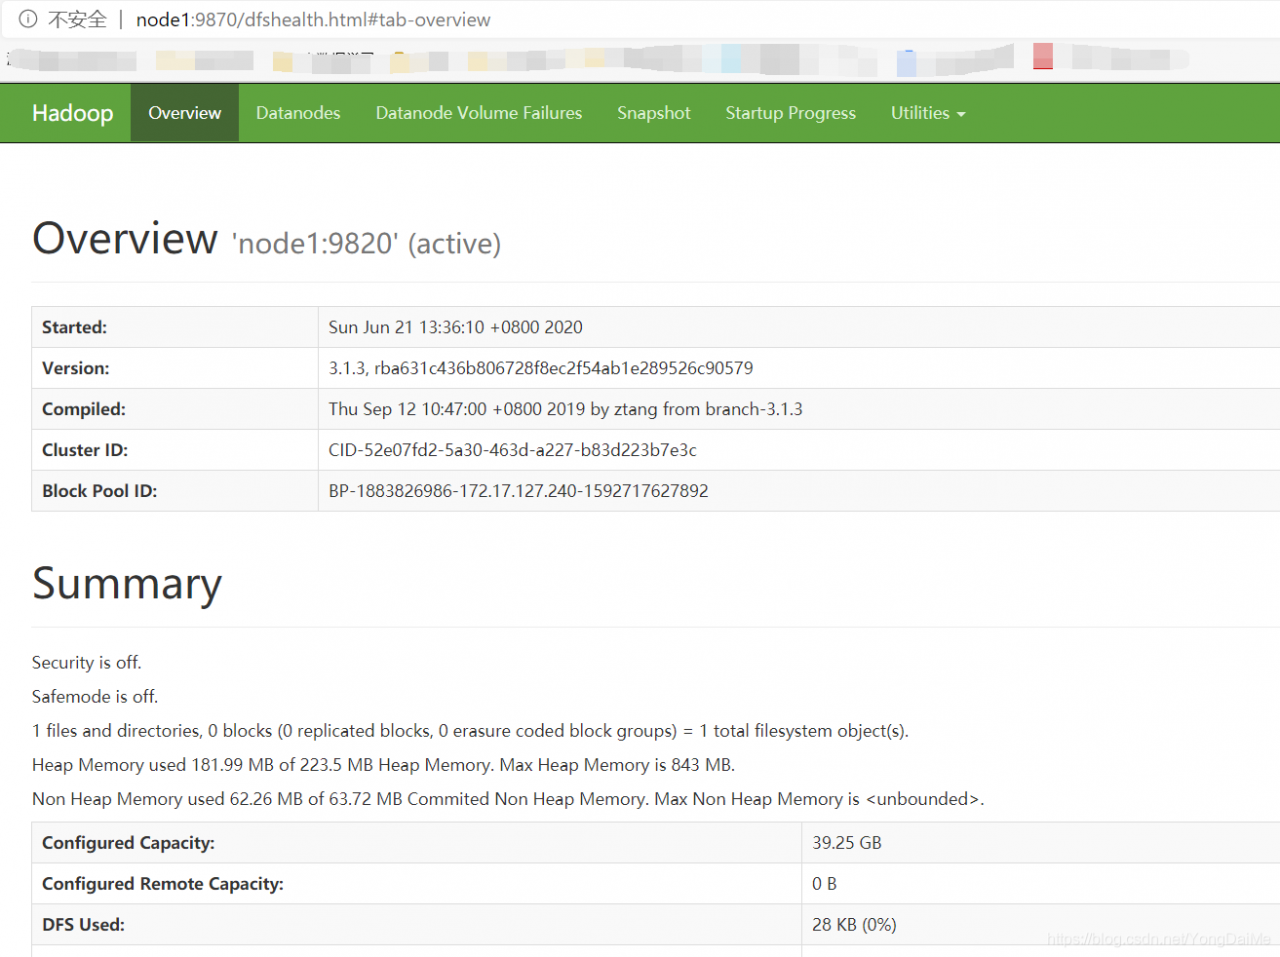Open the Datanodes tab
Viewport: 1280px width, 957px height.
tap(298, 113)
